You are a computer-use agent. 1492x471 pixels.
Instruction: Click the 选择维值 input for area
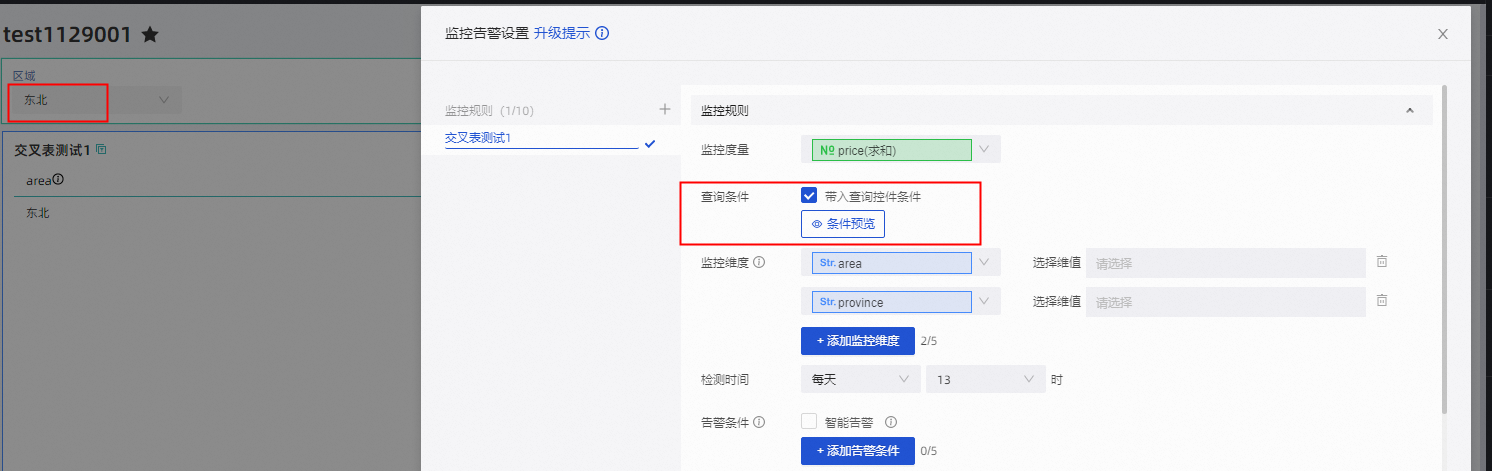click(1225, 263)
